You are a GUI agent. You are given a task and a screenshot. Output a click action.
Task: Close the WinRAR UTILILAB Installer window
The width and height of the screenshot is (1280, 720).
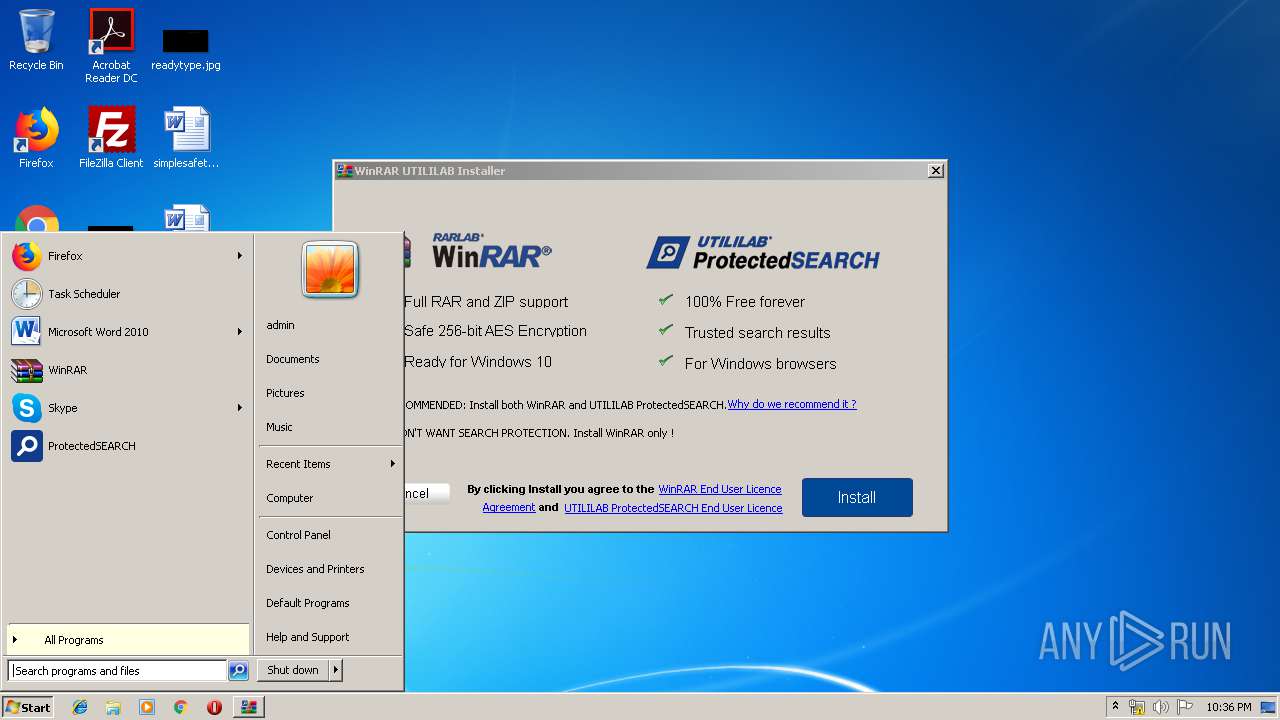pyautogui.click(x=936, y=171)
